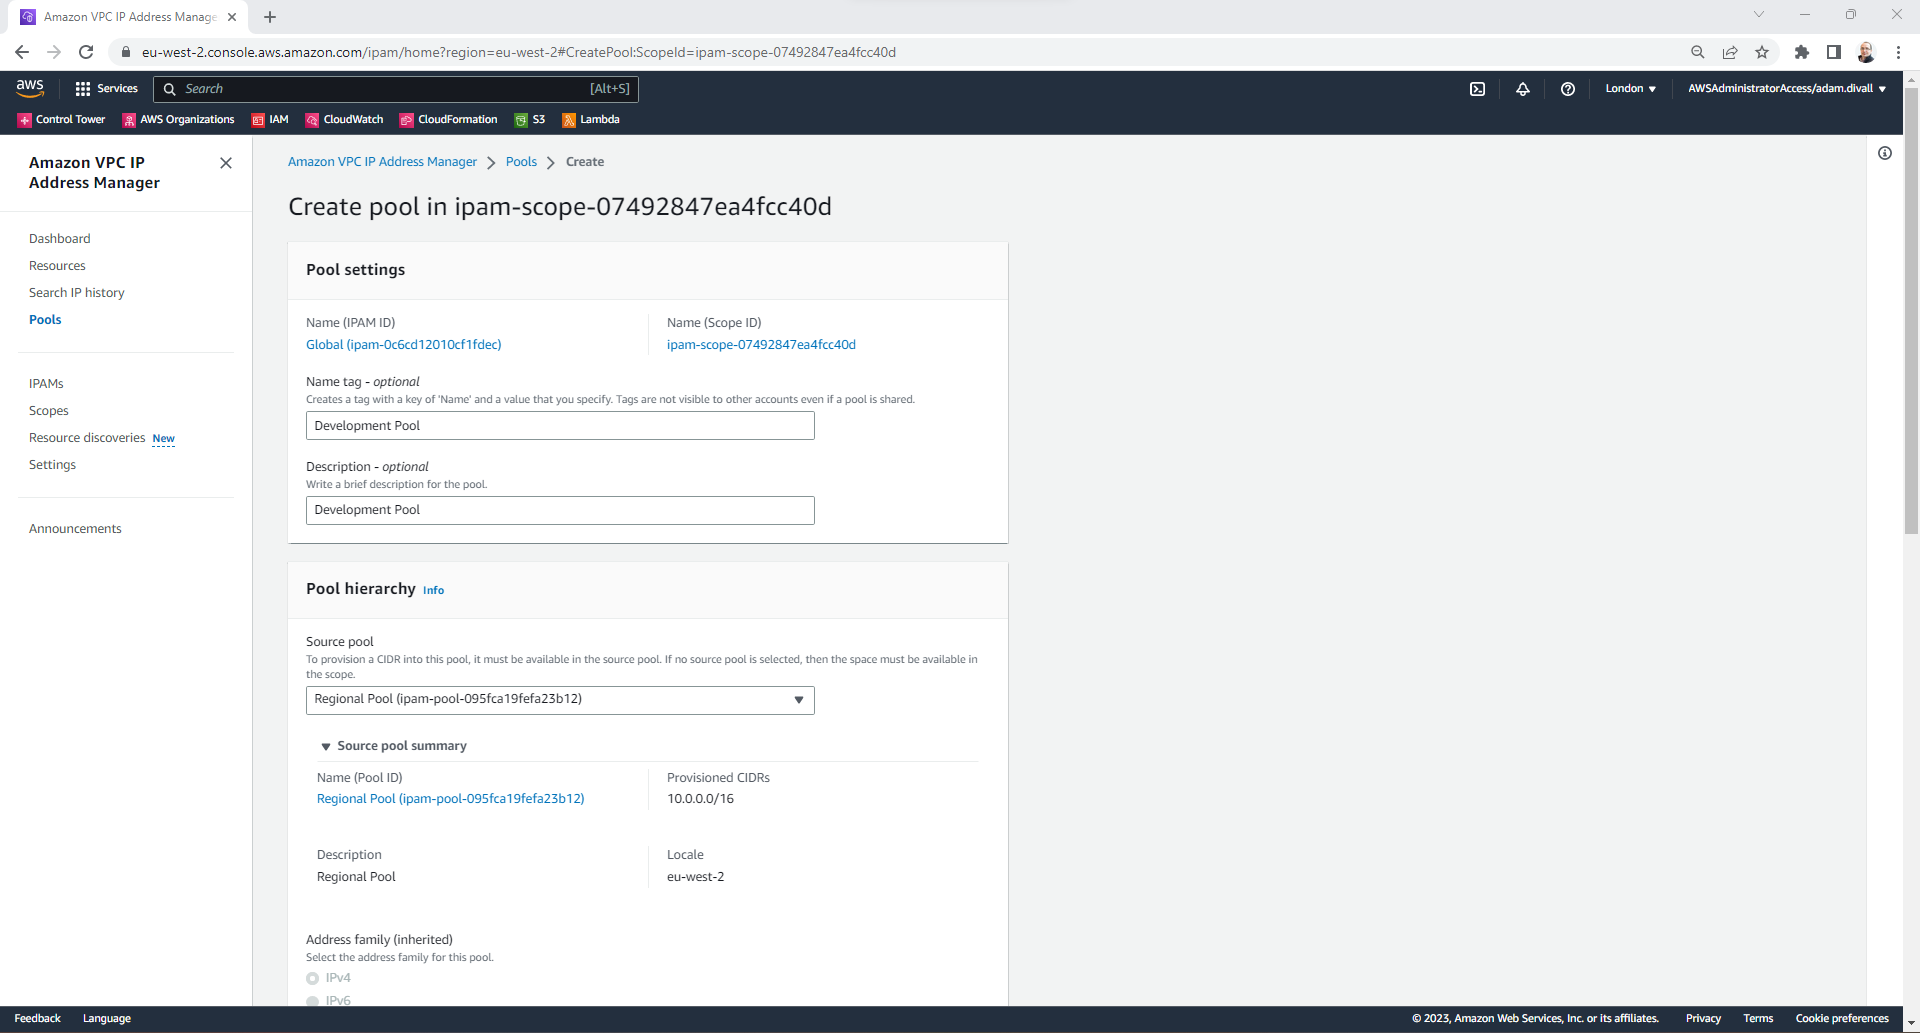Open Resources in sidebar
Screen dimensions: 1920x1033
57,266
